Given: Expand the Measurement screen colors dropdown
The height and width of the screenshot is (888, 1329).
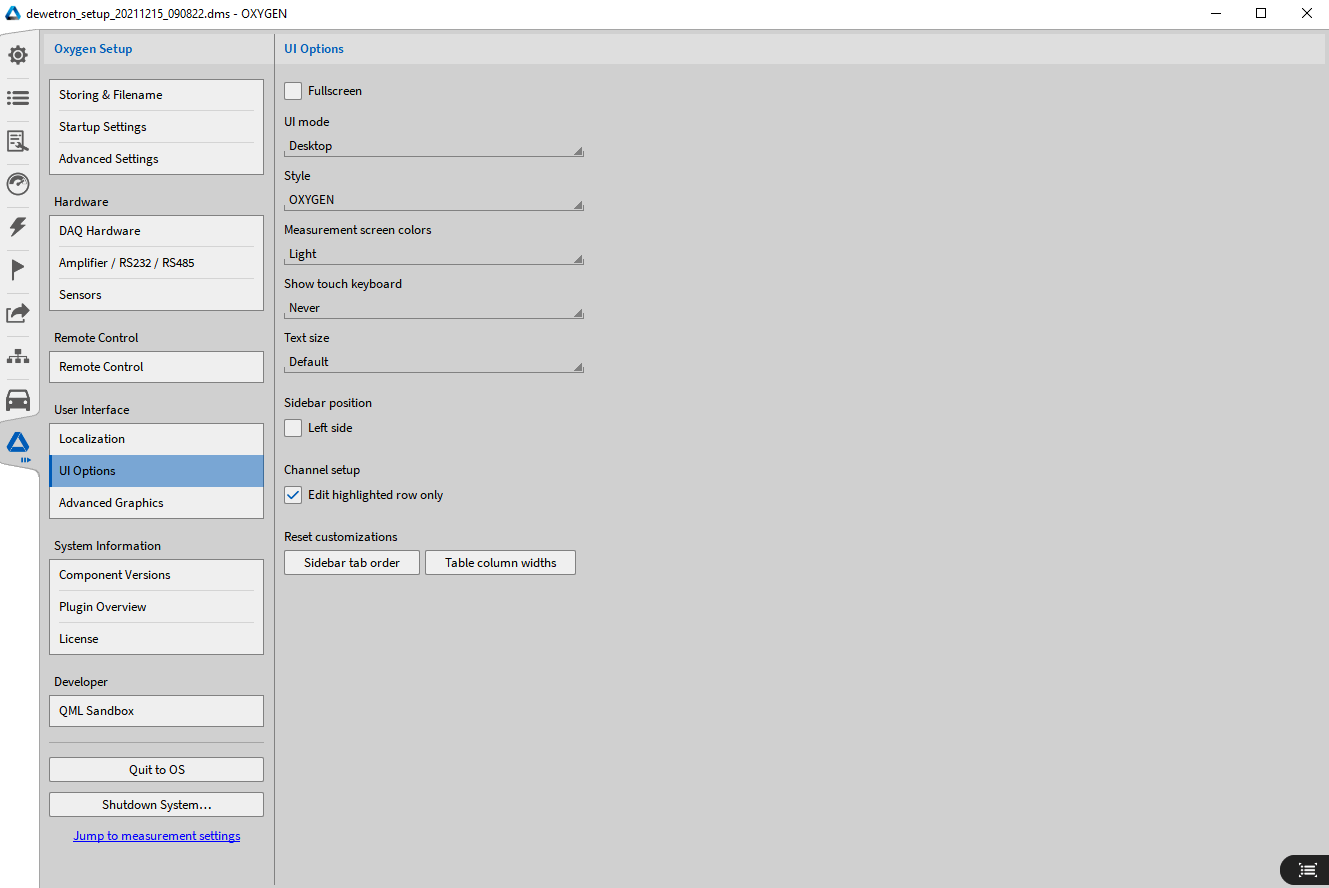Looking at the screenshot, I should 433,254.
